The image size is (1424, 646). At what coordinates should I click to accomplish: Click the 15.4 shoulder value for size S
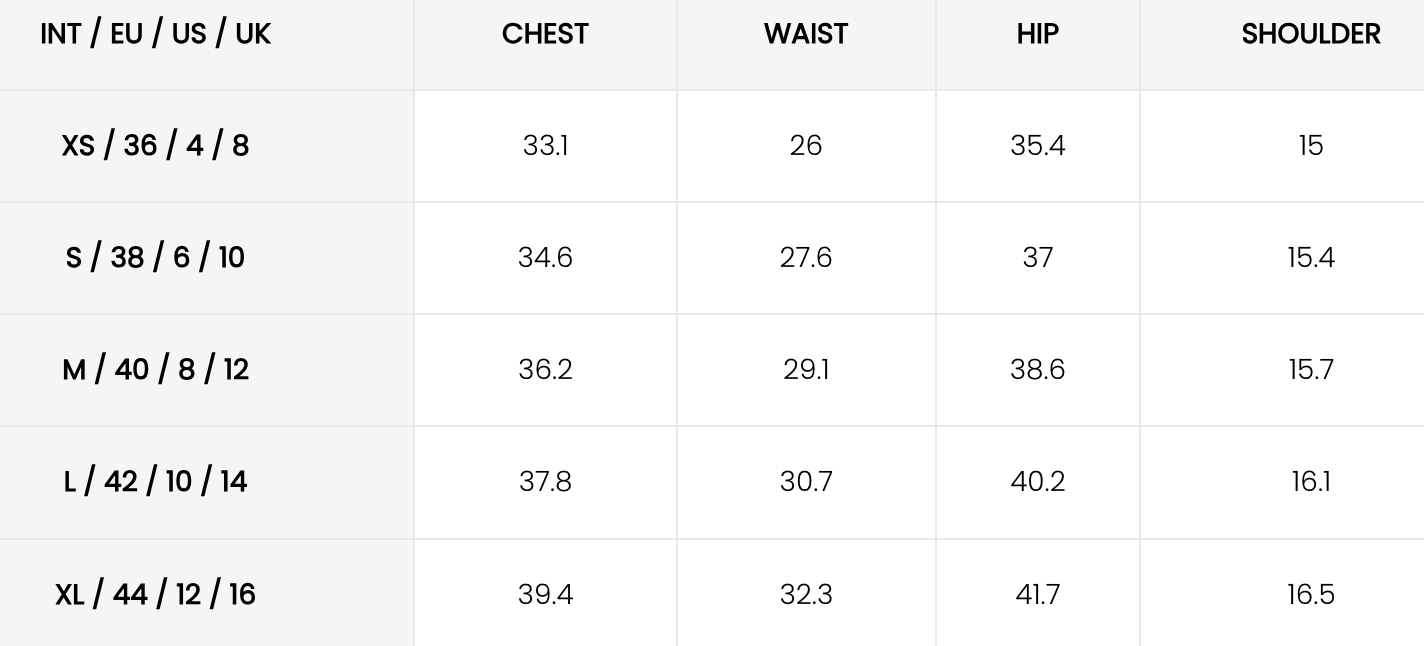tap(1311, 258)
